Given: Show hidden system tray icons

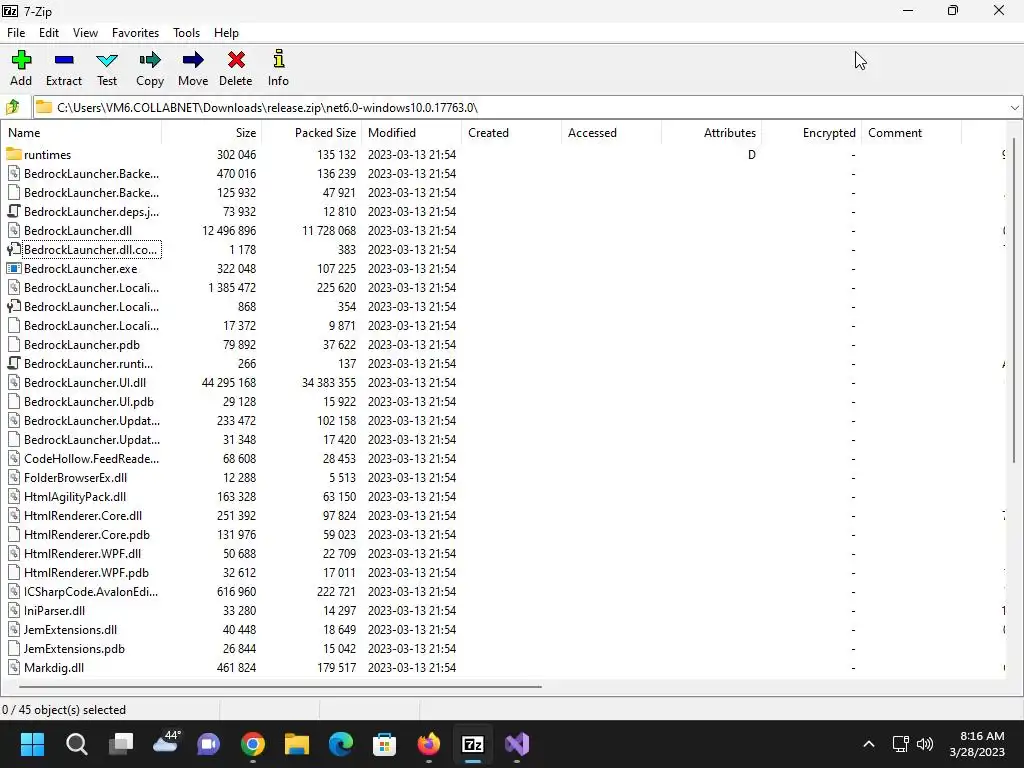Looking at the screenshot, I should (x=869, y=744).
